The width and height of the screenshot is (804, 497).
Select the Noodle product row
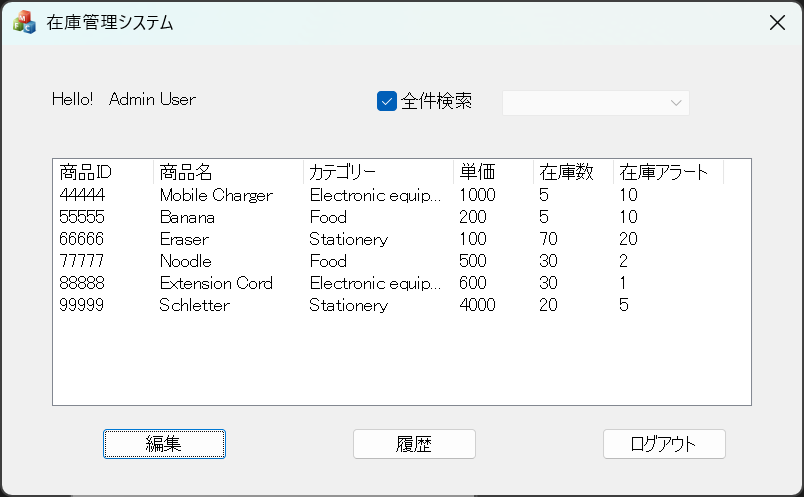185,261
